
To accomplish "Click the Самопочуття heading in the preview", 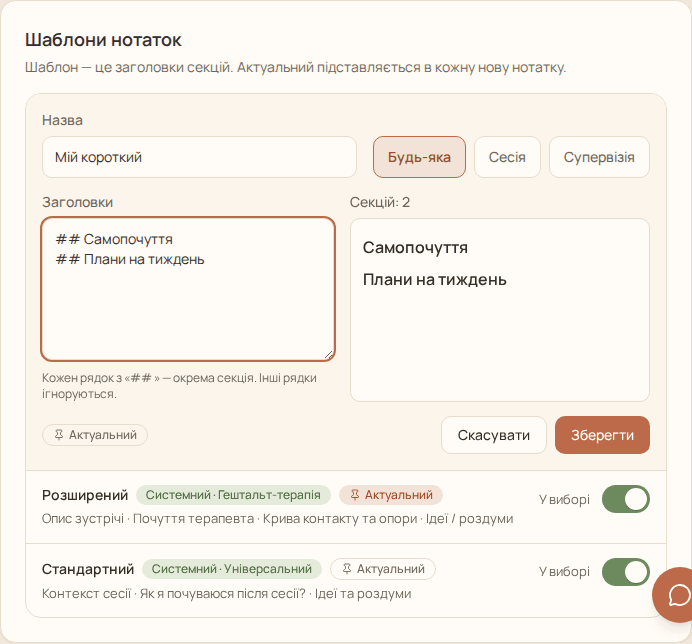I will coord(415,248).
